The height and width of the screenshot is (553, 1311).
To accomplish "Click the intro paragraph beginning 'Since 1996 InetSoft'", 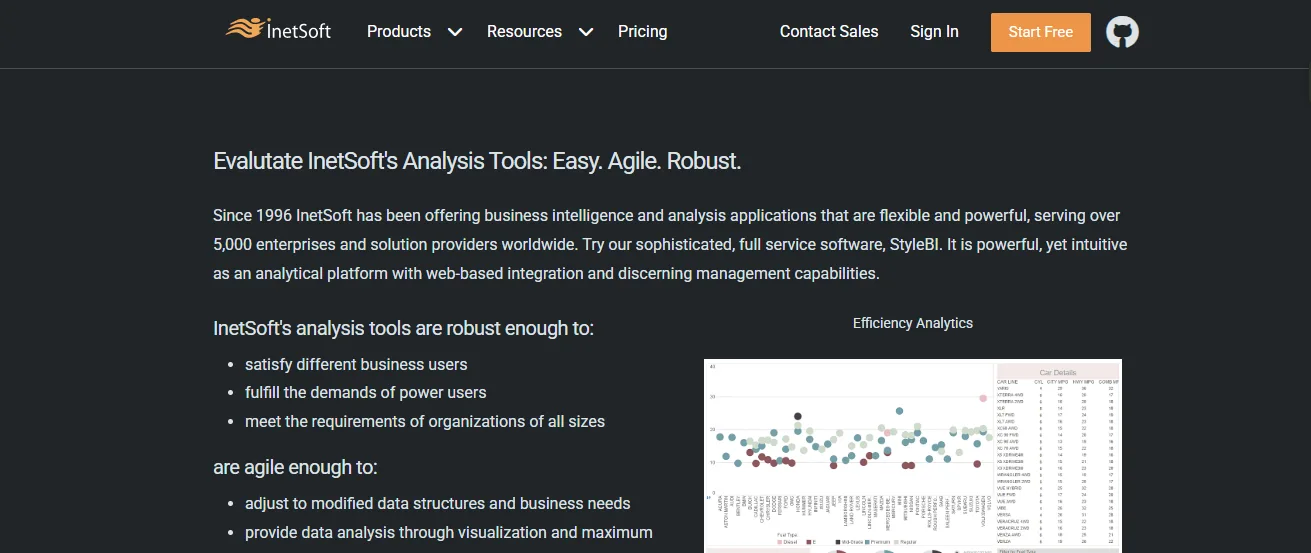I will pos(670,244).
